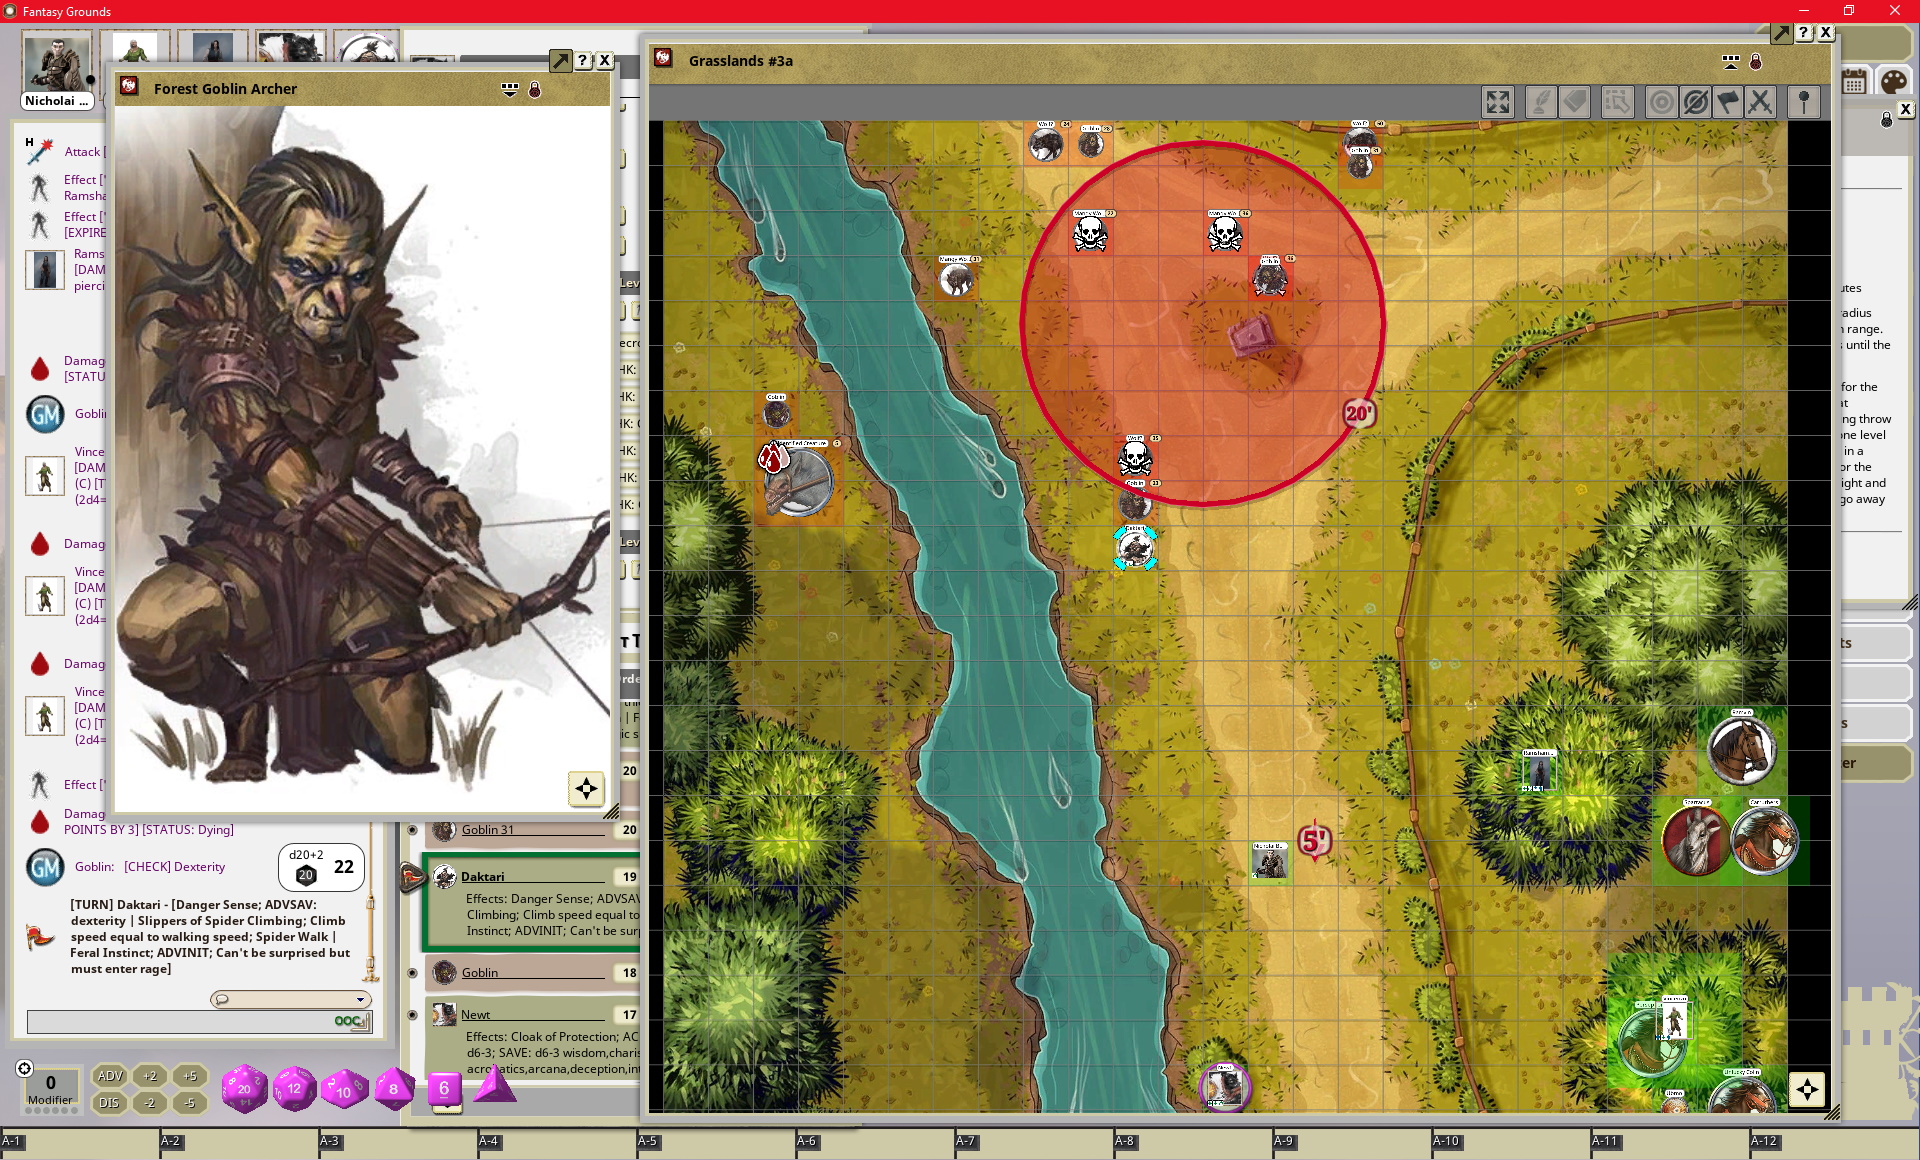1920x1160 pixels.
Task: Click compass crosshair button on goblin image
Action: point(586,789)
